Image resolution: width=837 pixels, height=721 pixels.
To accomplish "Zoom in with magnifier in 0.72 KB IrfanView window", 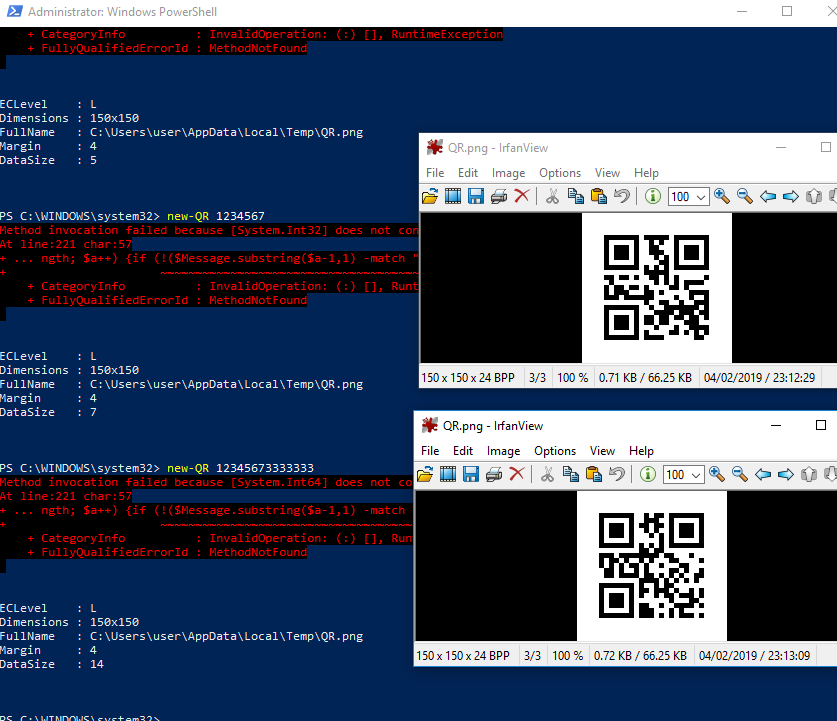I will click(717, 474).
